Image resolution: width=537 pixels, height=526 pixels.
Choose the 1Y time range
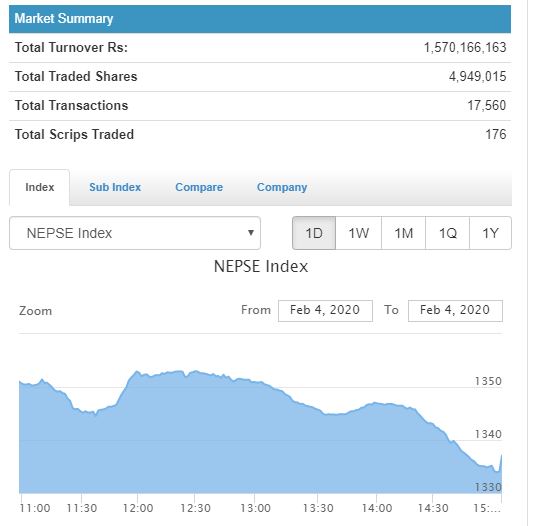tap(490, 233)
